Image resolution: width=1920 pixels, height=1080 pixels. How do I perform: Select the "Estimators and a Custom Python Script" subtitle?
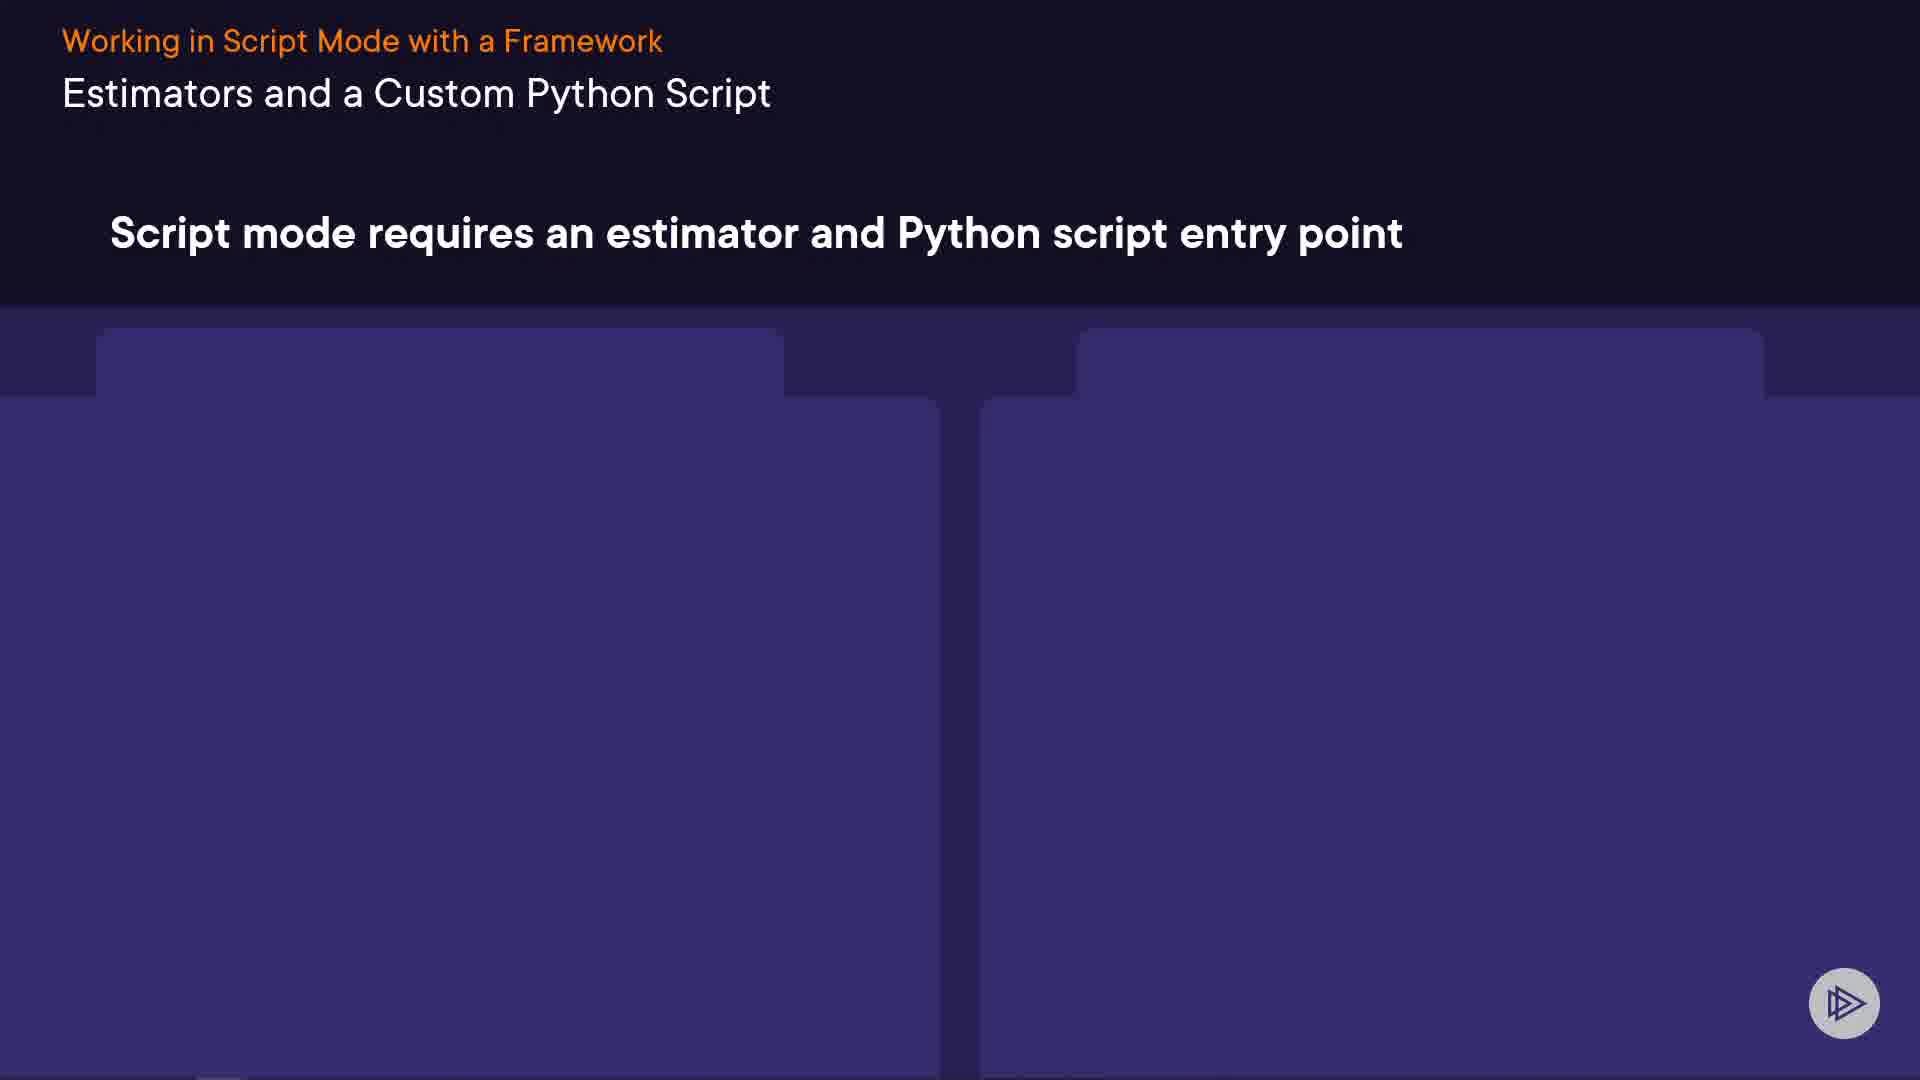point(416,94)
